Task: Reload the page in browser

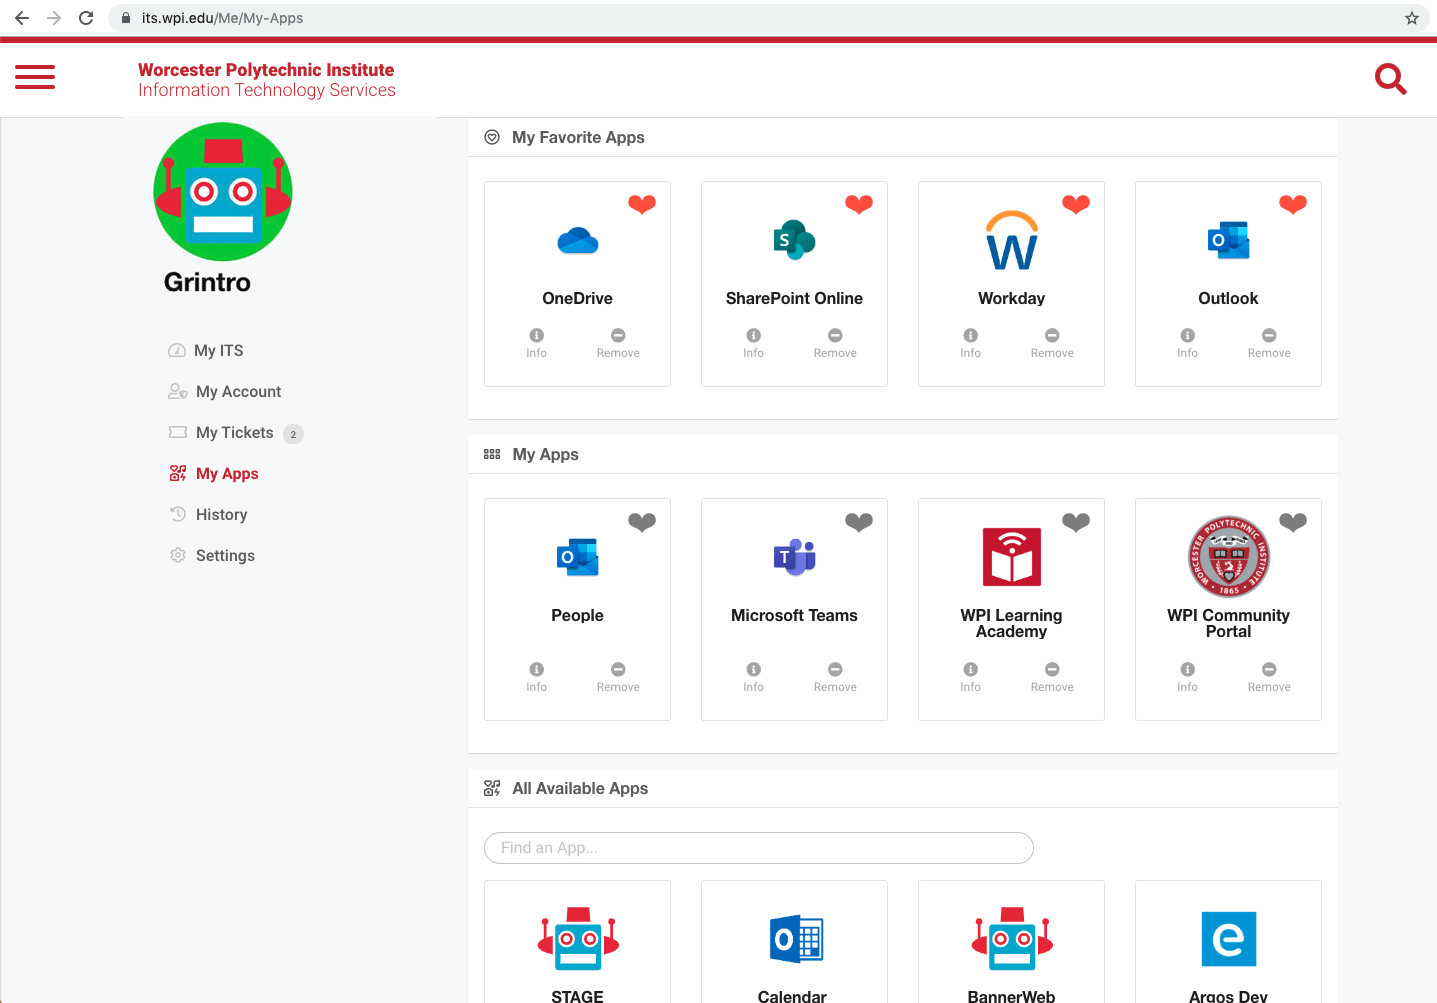Action: pos(86,18)
